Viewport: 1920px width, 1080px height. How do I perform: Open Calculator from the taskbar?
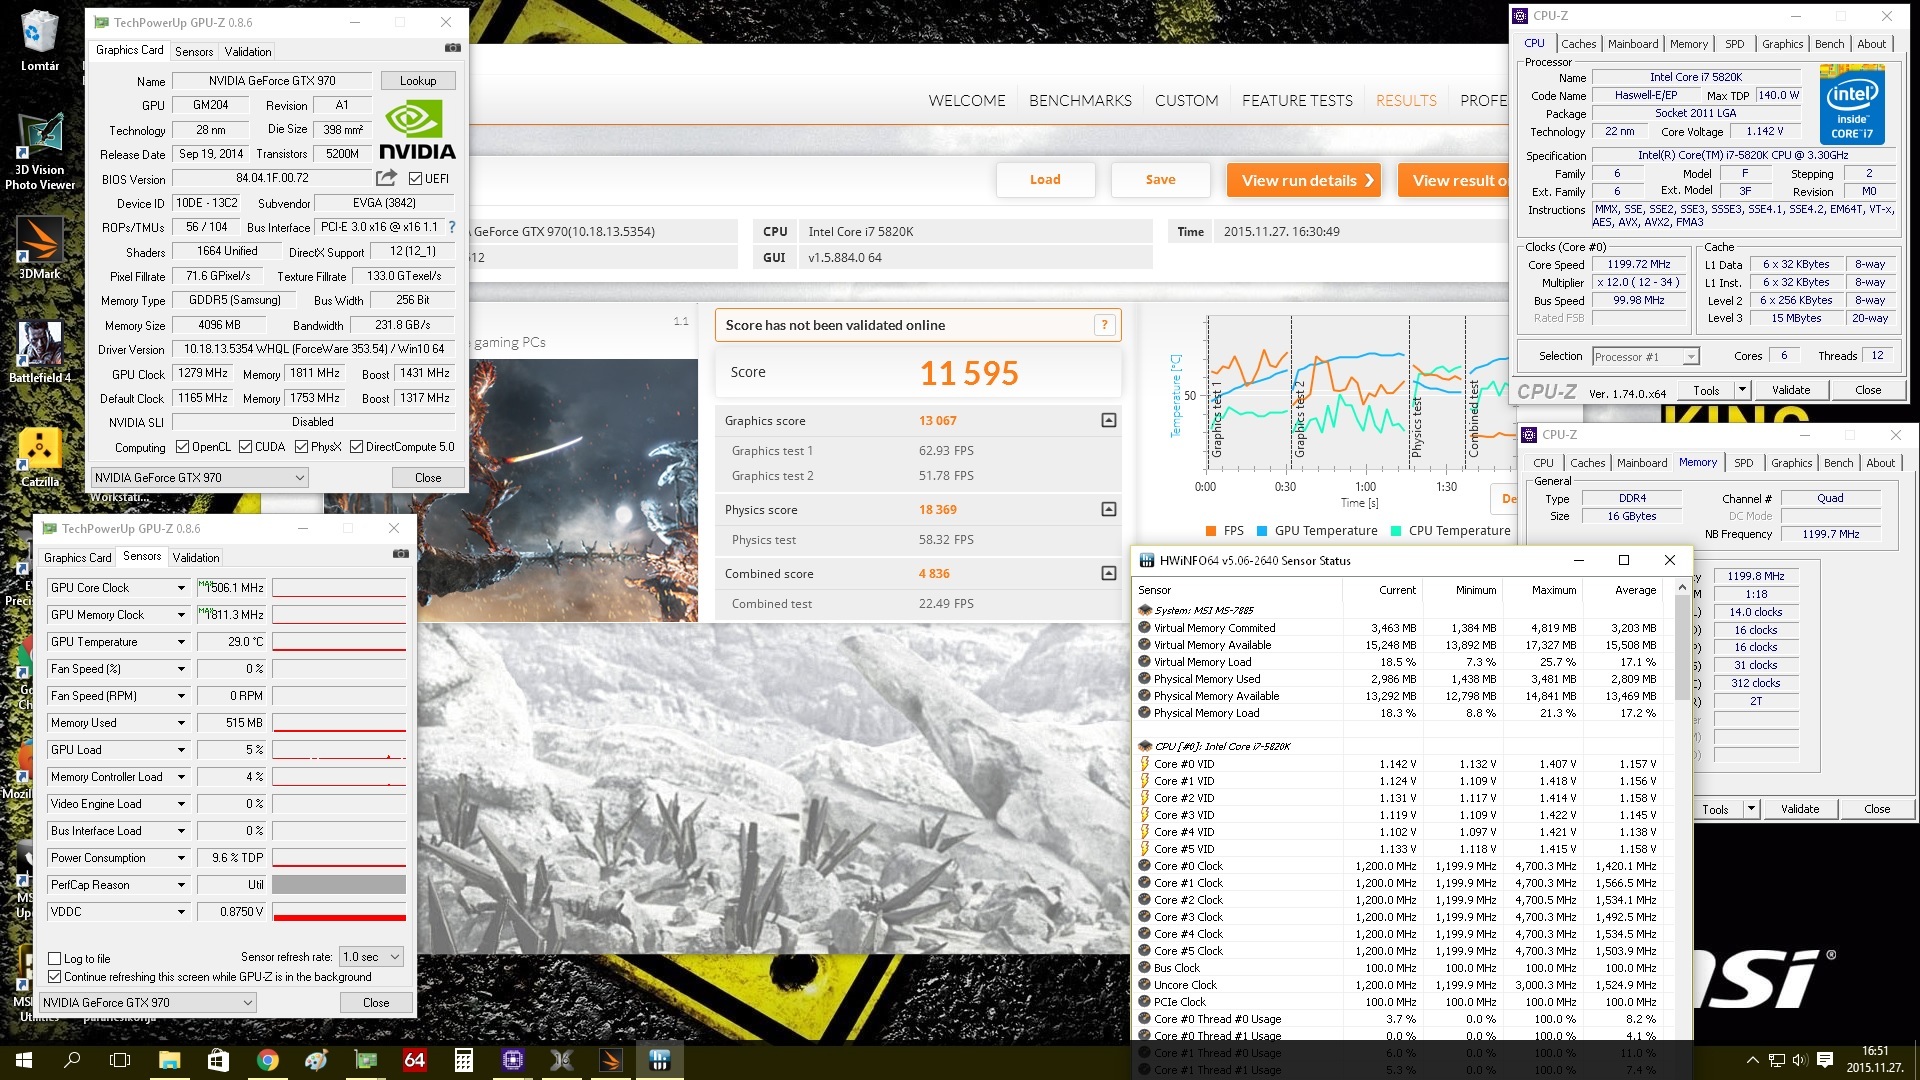pyautogui.click(x=463, y=1060)
